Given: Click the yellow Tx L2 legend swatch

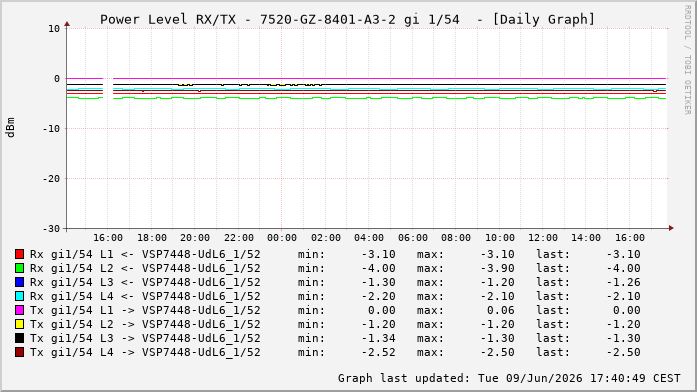Looking at the screenshot, I should [x=19, y=324].
